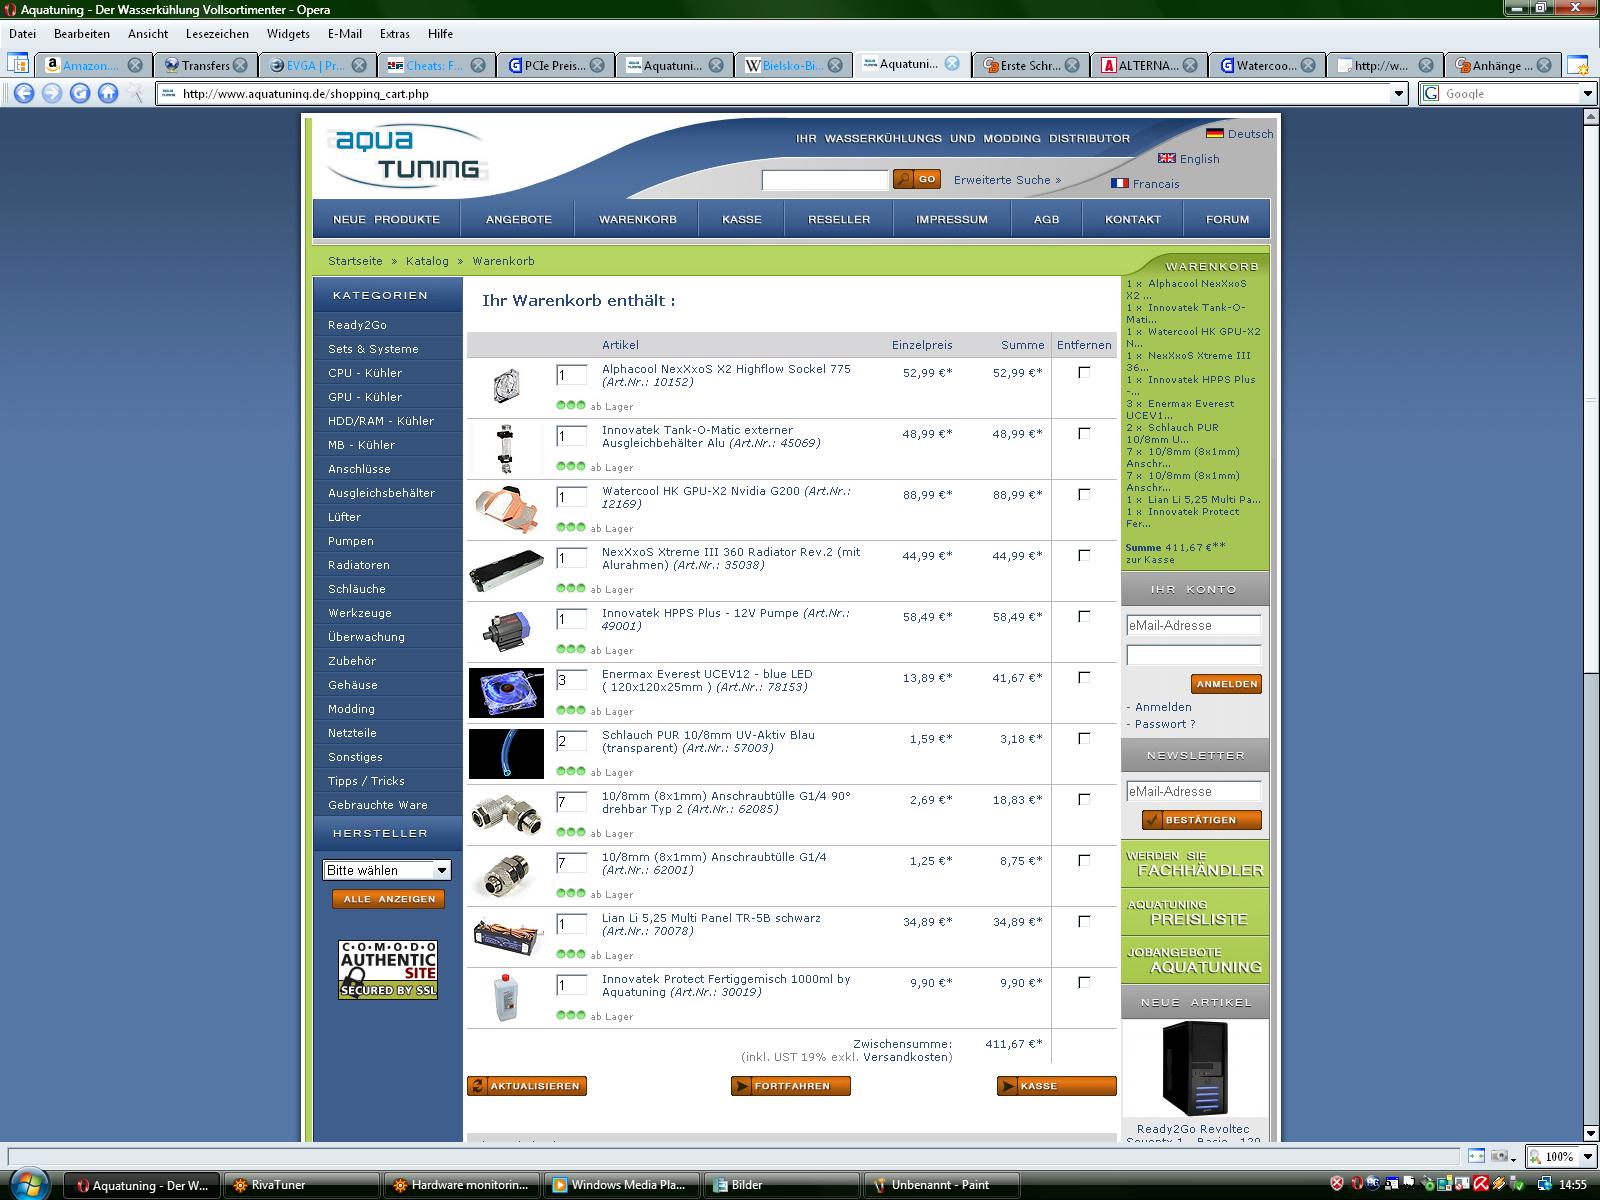Open the Widgets menu
1600x1200 pixels.
[288, 33]
